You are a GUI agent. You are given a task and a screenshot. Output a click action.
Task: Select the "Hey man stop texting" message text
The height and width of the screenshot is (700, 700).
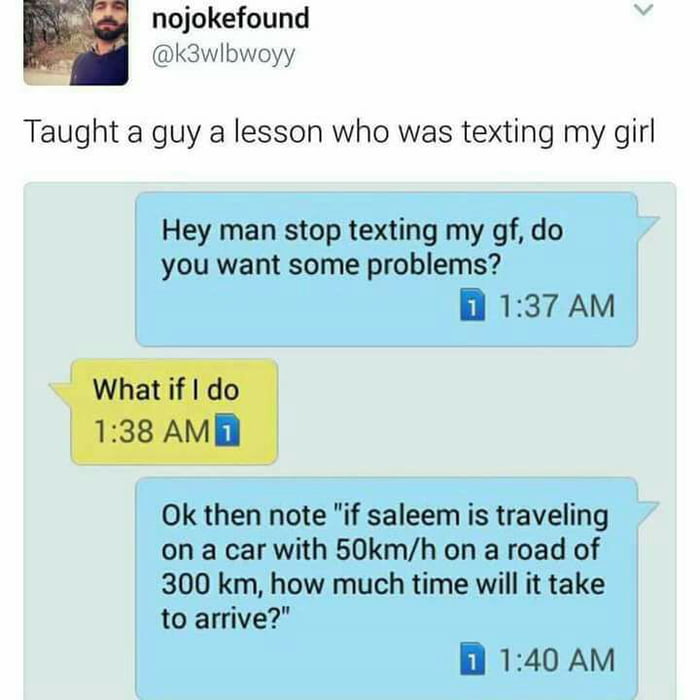[362, 248]
